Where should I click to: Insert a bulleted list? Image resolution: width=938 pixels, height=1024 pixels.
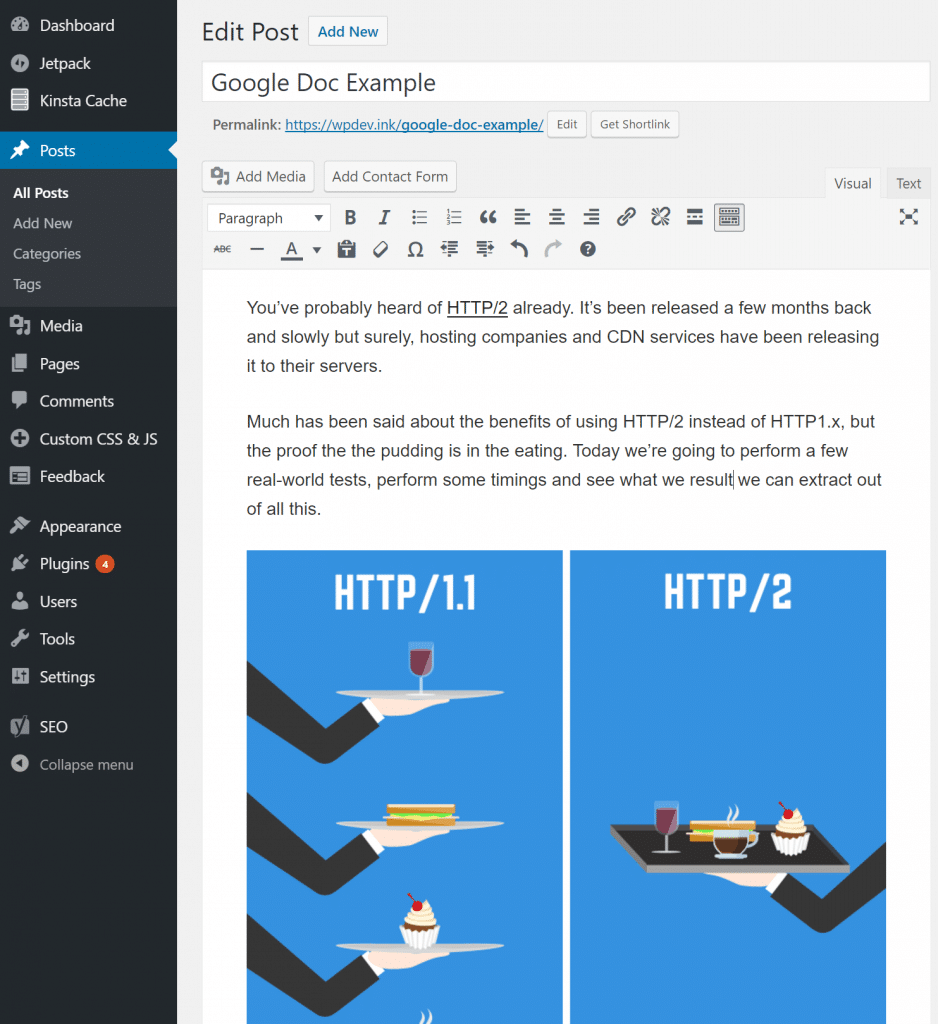click(x=419, y=217)
